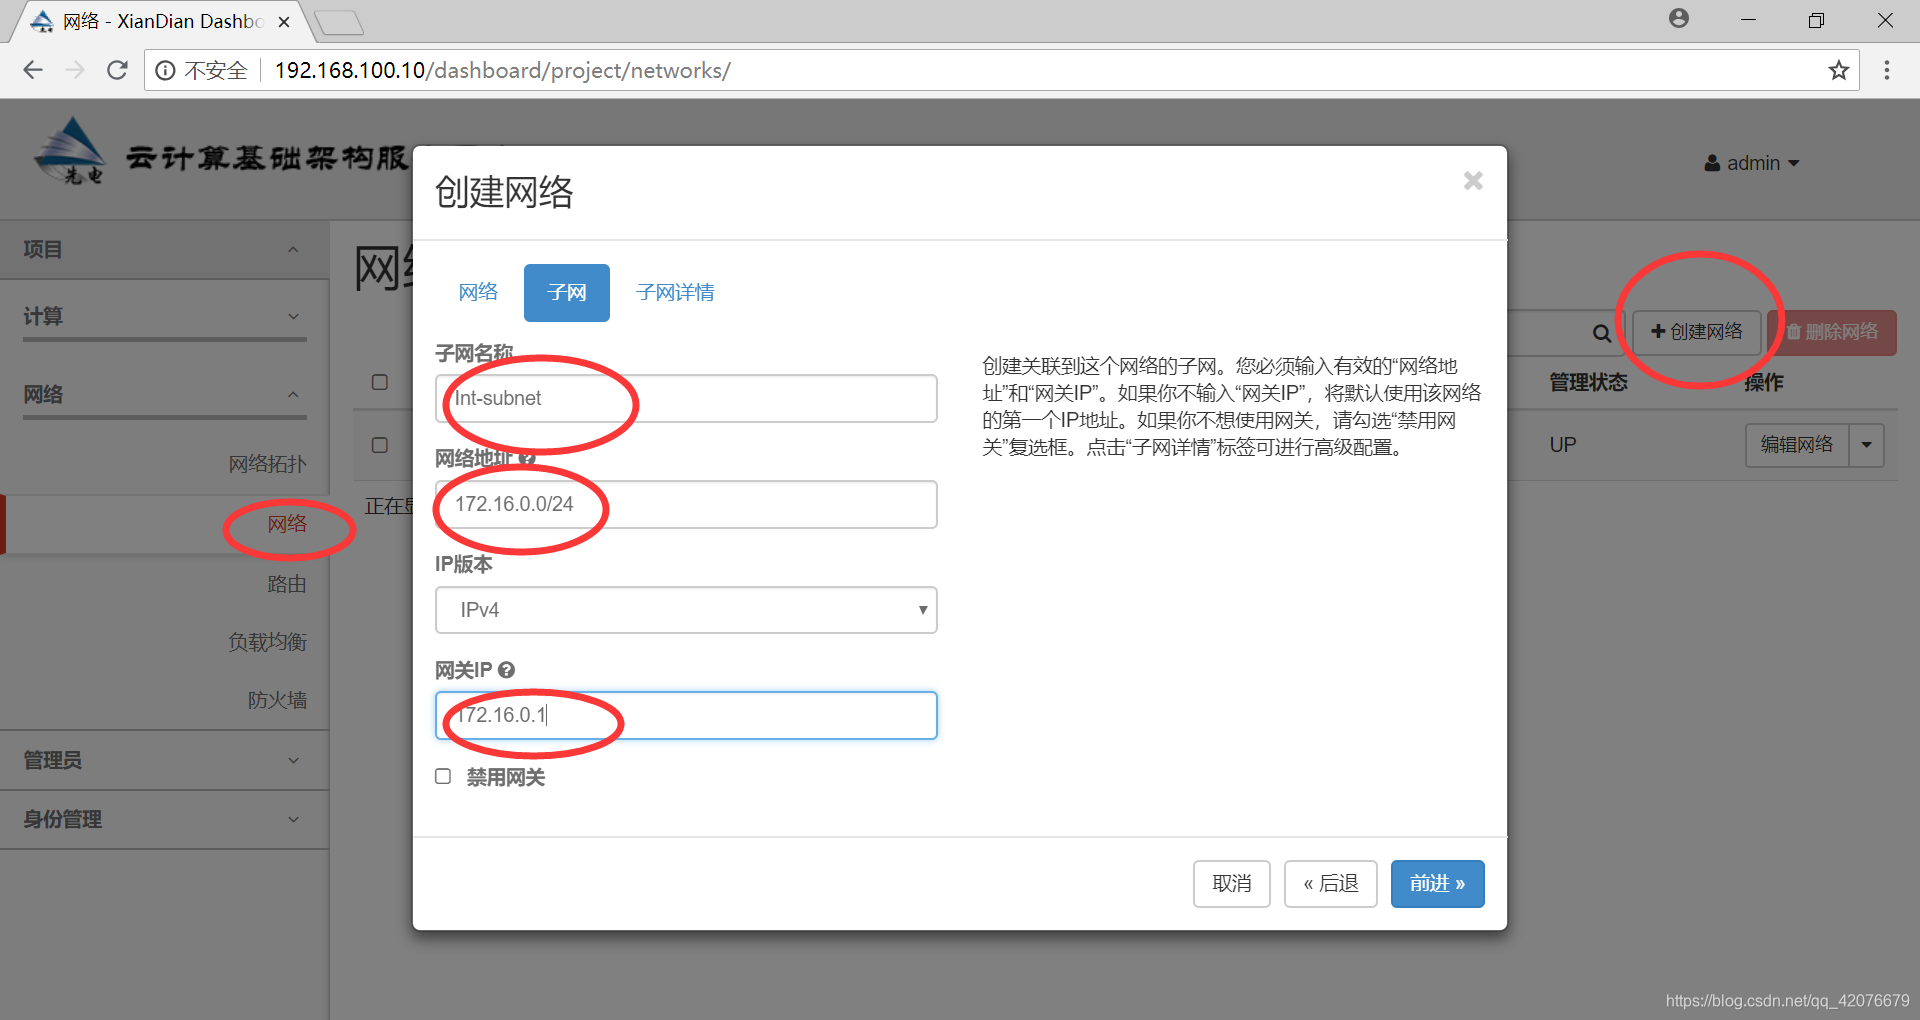Screen dimensions: 1920x1020
Task: Toggle the 禁用网关 checkbox
Action: [x=443, y=777]
